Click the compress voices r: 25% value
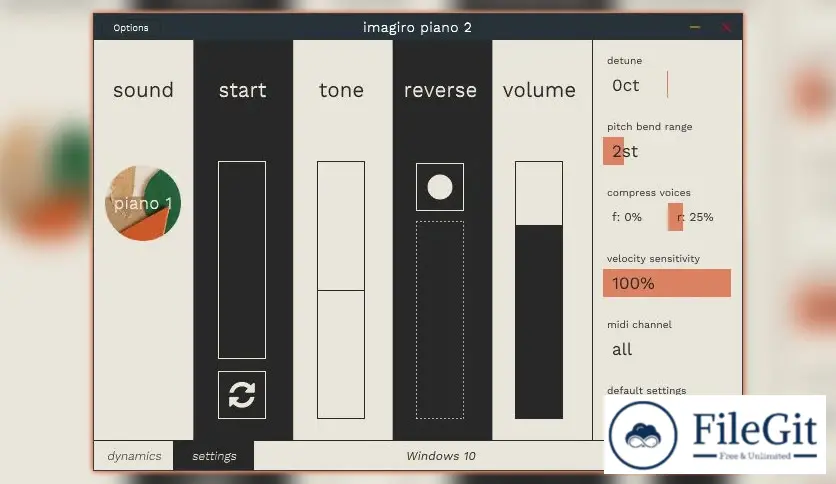 695,217
